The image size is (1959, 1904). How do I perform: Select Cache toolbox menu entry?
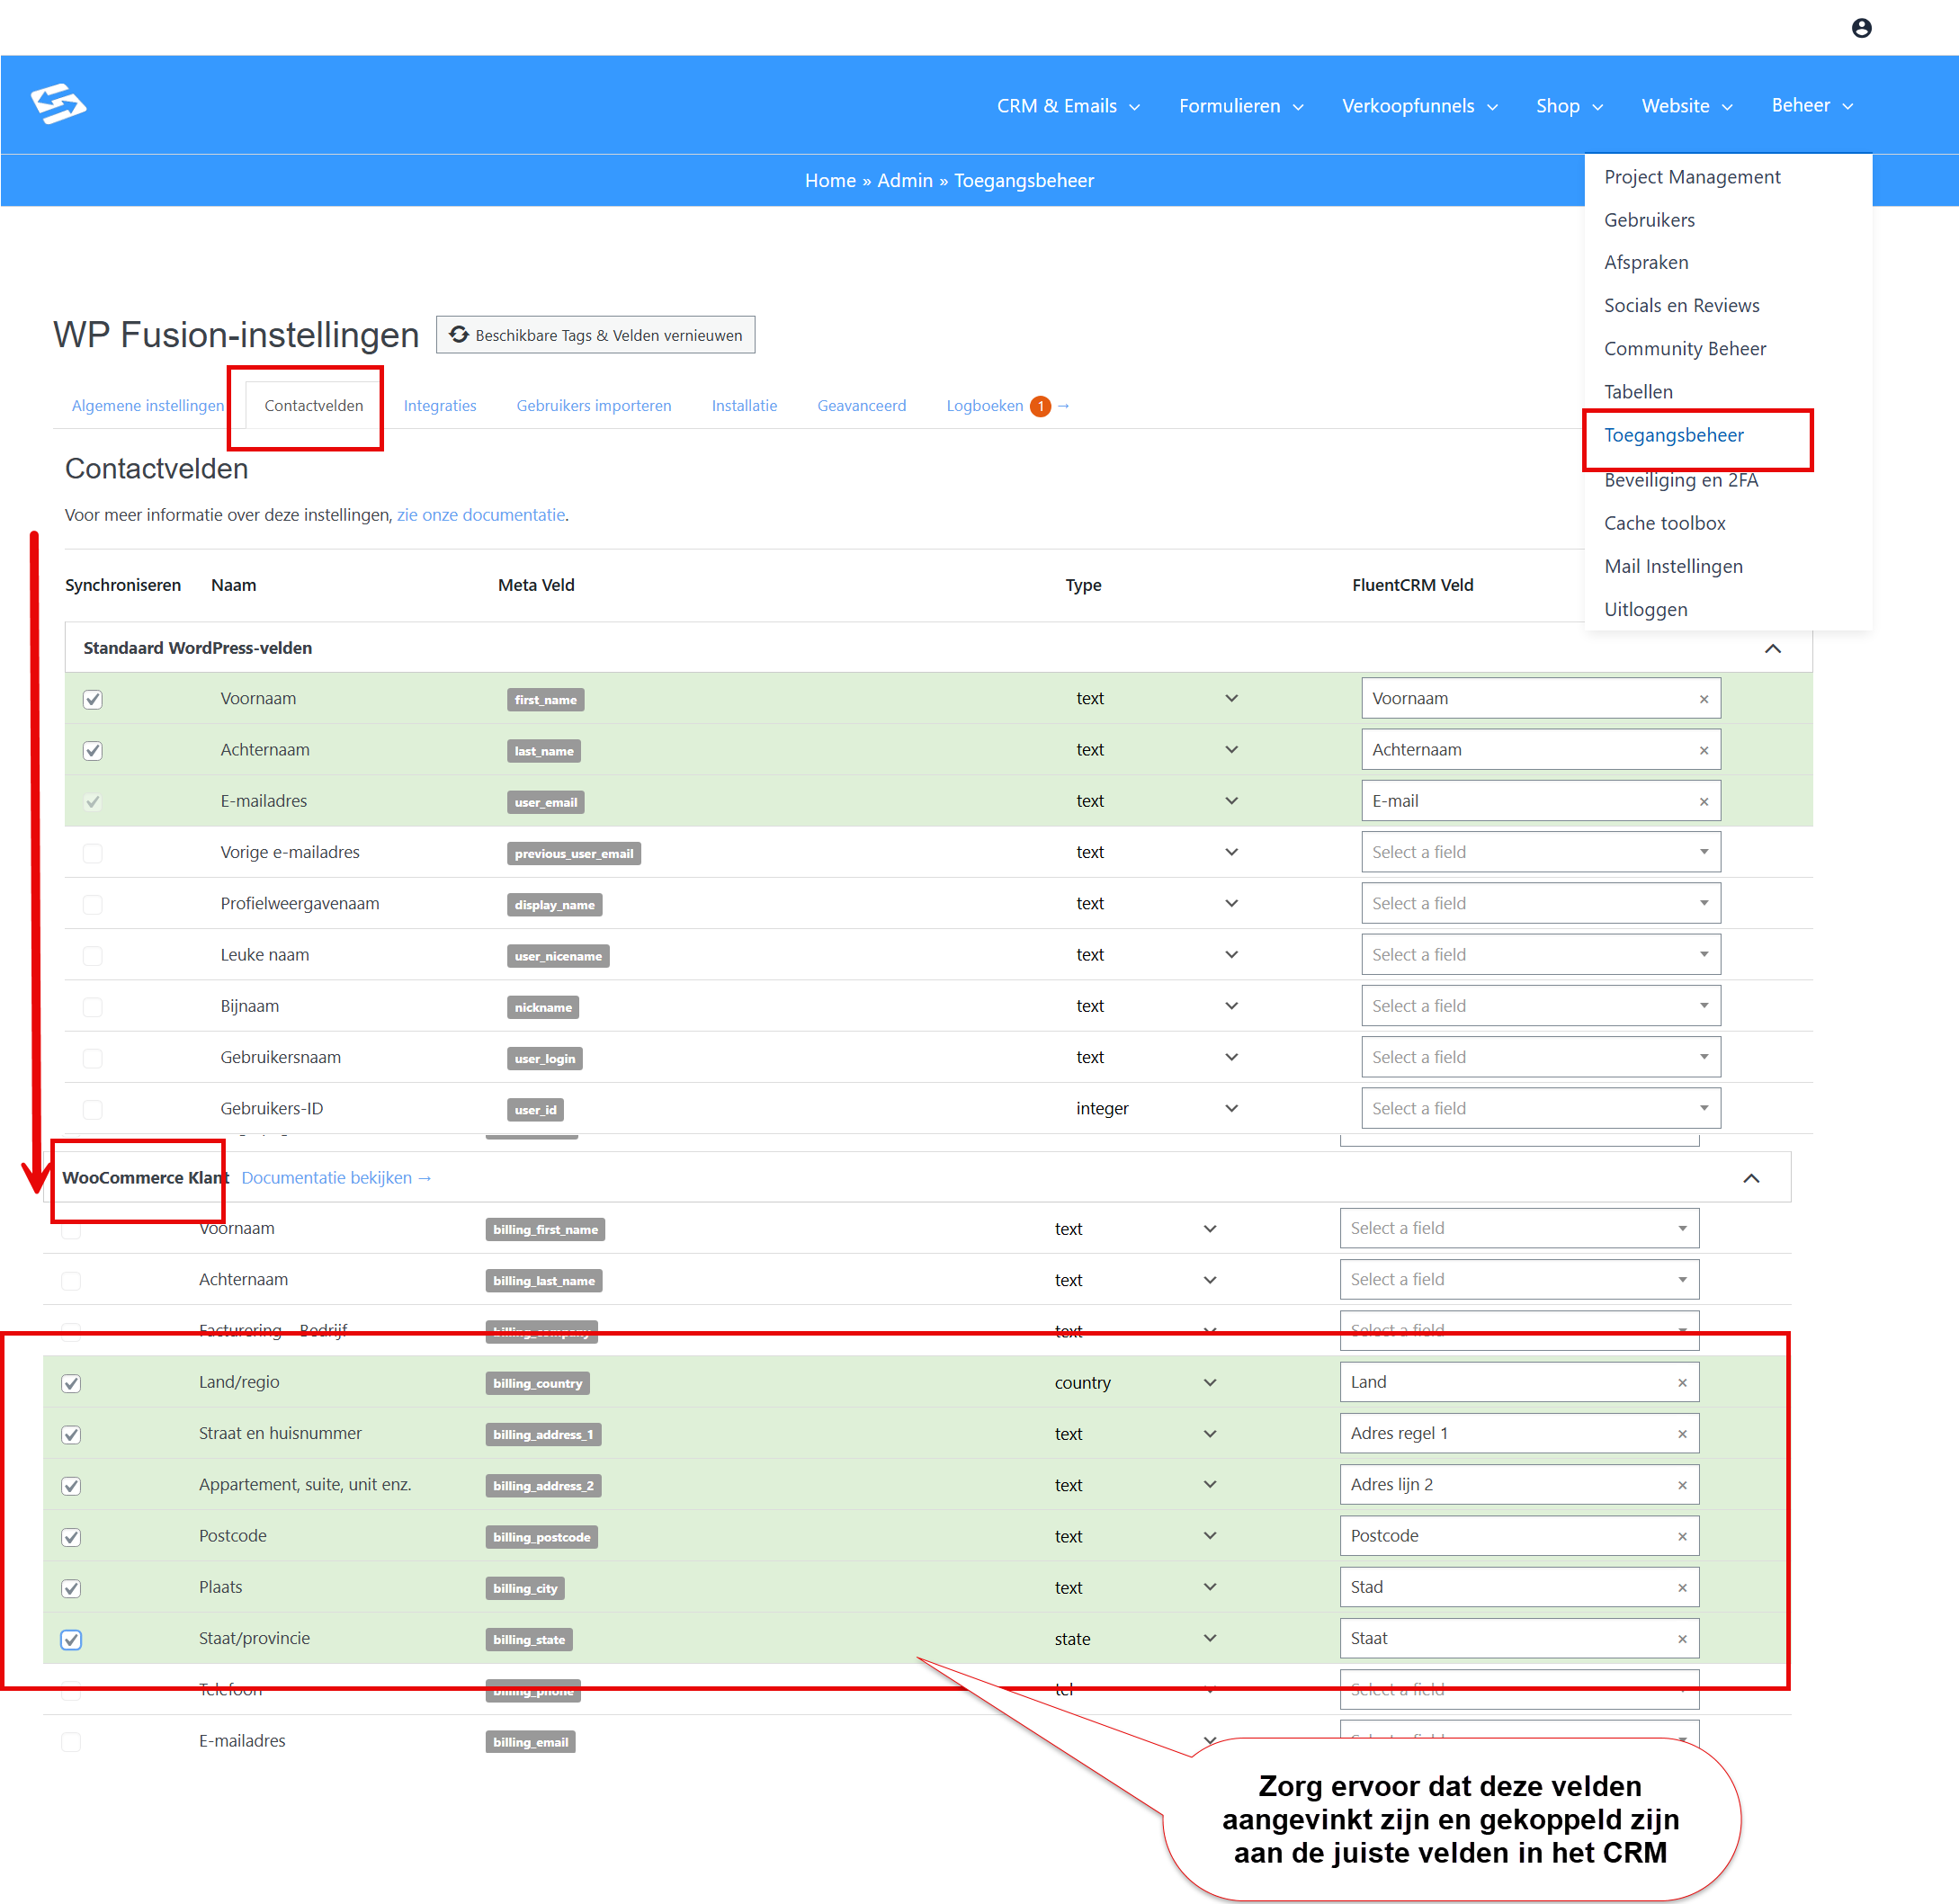point(1664,523)
